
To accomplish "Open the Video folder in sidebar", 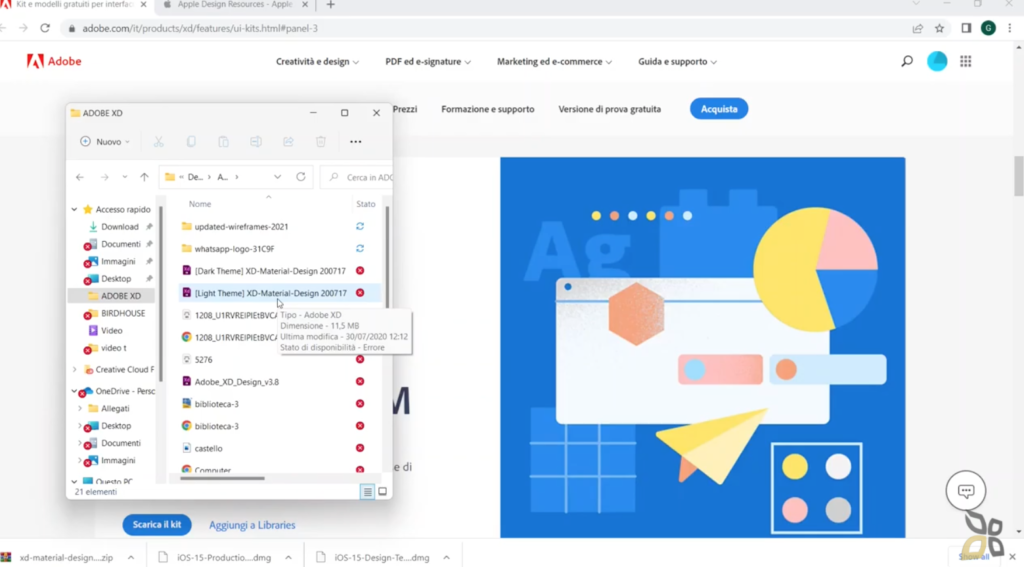I will pos(112,331).
